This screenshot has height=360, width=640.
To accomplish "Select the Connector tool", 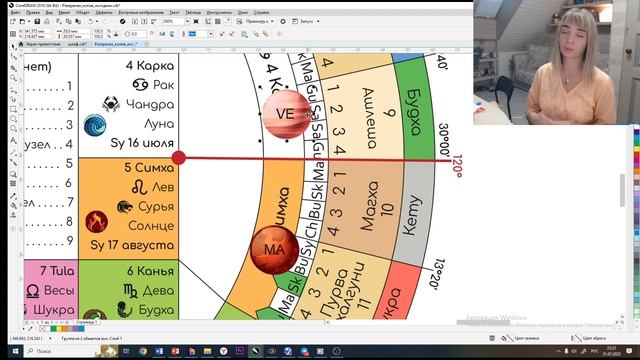I will 13,162.
